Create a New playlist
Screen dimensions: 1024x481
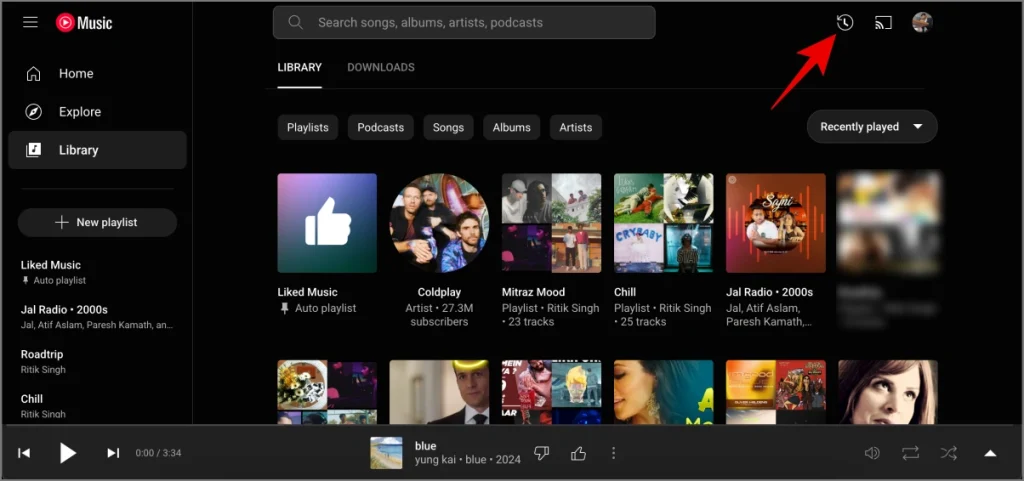coord(97,223)
